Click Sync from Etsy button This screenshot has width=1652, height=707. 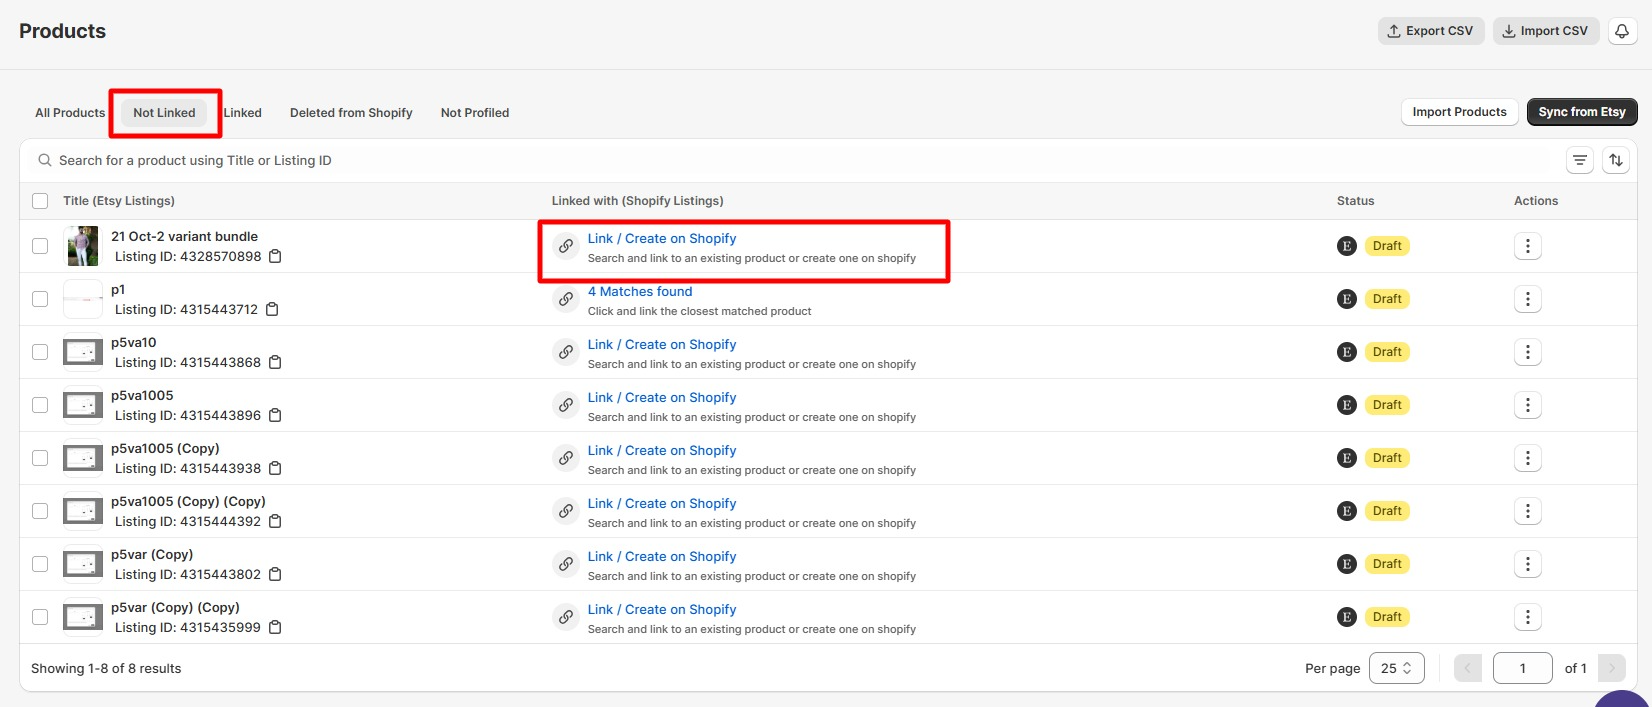tap(1582, 112)
